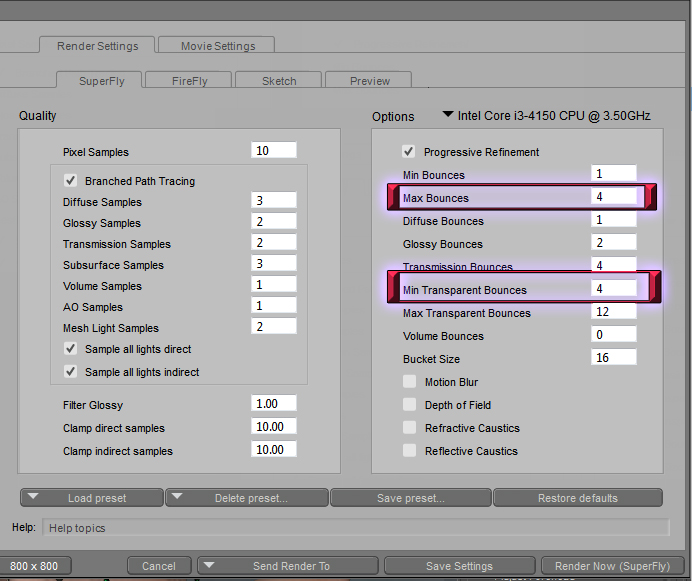Enable the Motion Blur checkbox
The width and height of the screenshot is (692, 581).
[x=409, y=382]
